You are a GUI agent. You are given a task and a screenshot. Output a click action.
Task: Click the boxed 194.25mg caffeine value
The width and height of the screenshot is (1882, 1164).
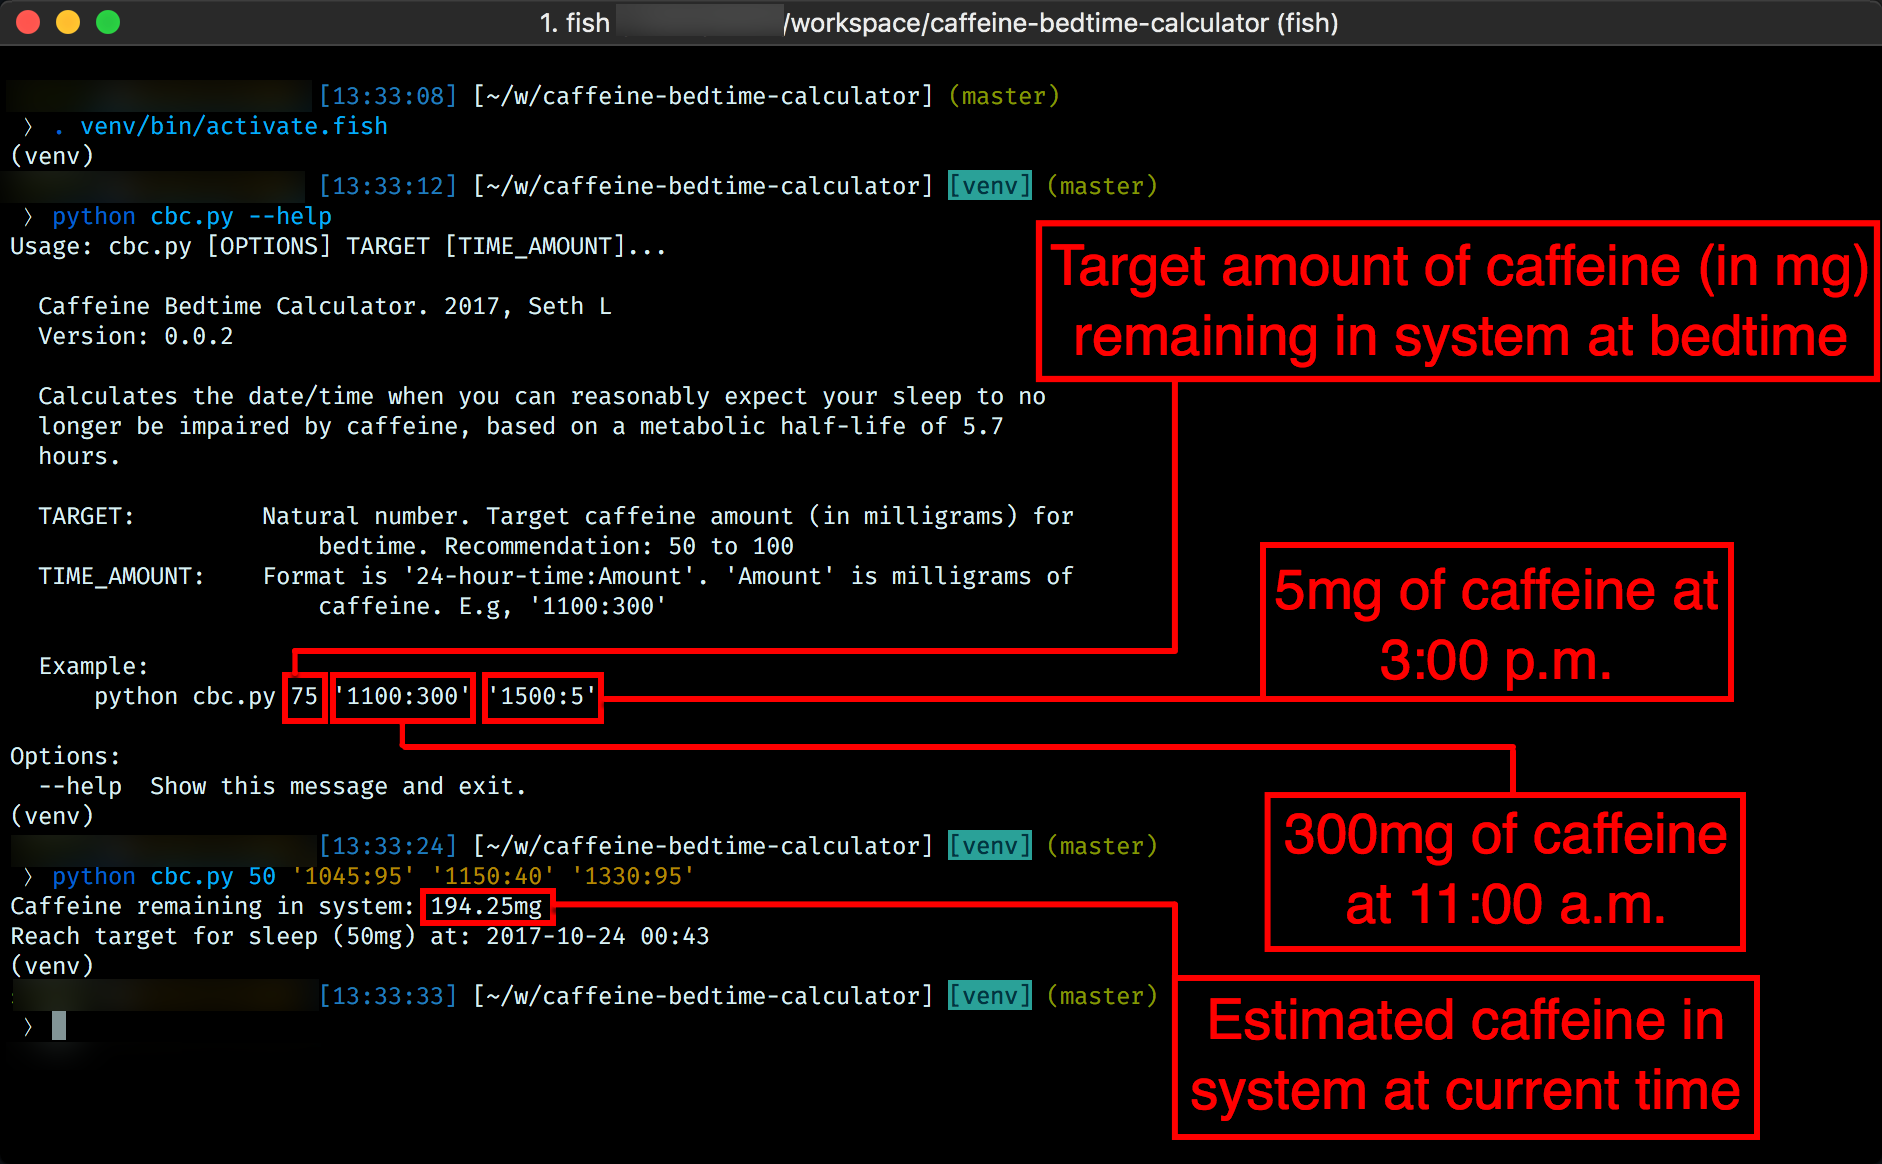click(486, 906)
